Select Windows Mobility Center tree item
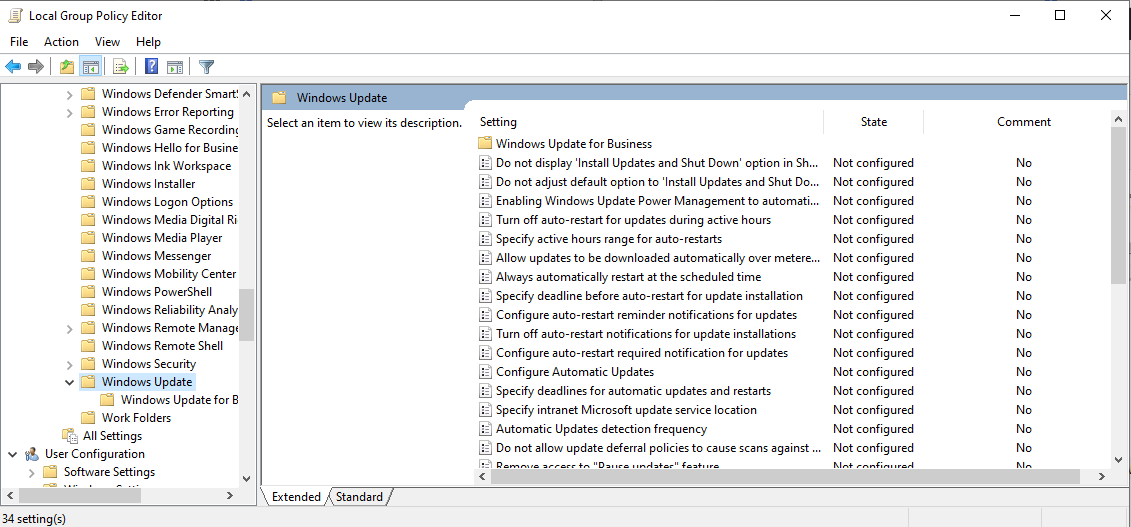The width and height of the screenshot is (1131, 527). pos(169,273)
